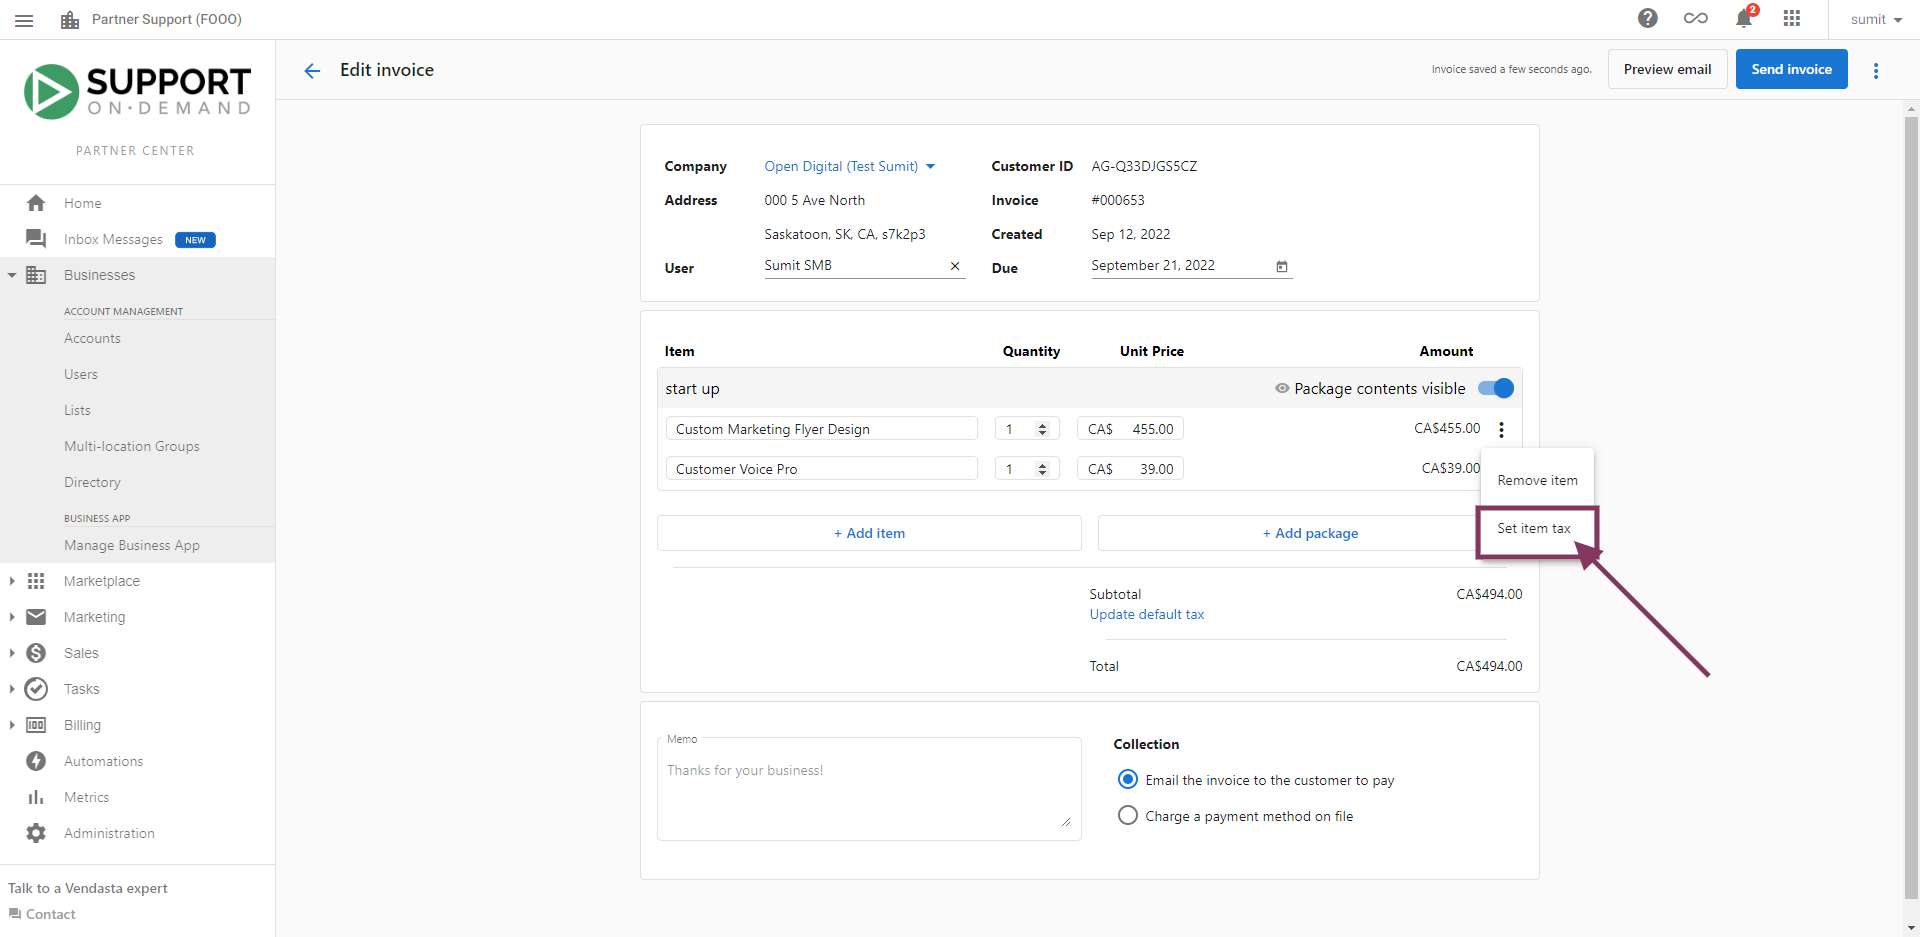Click the Contact link in sidebar
This screenshot has width=1920, height=937.
pyautogui.click(x=50, y=914)
